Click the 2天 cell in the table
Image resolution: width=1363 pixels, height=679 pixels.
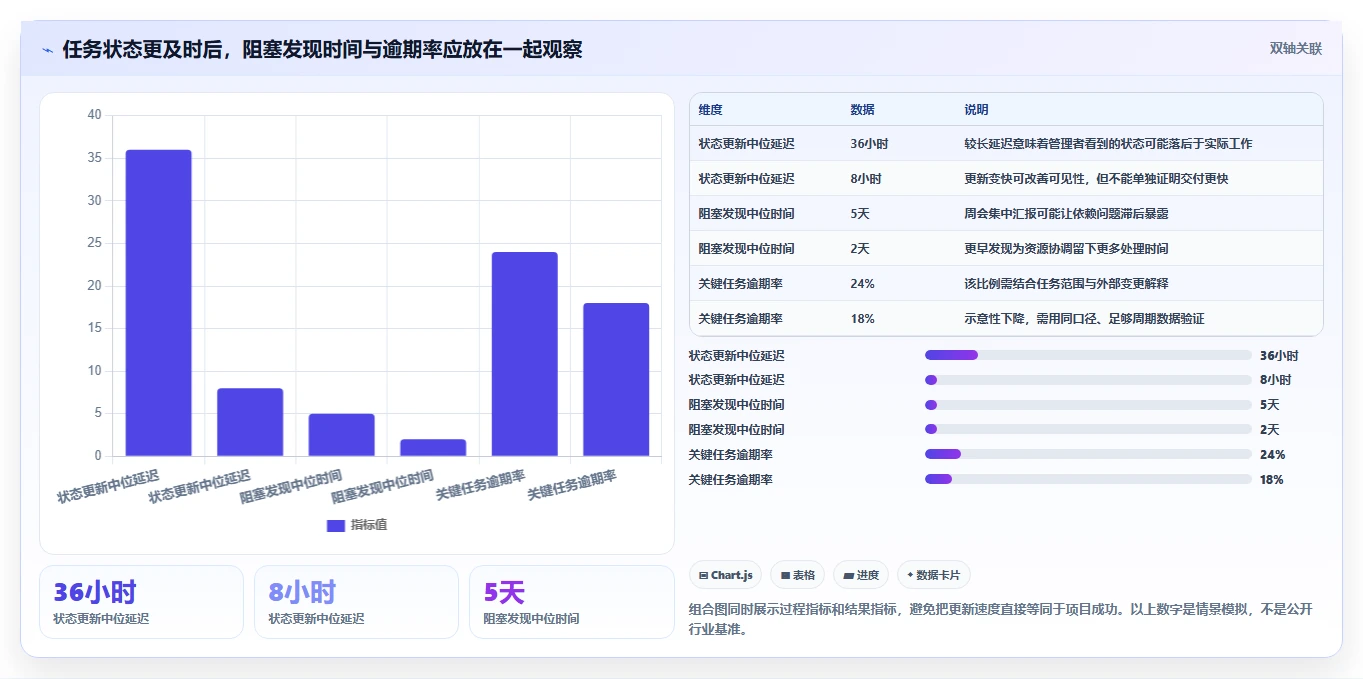860,249
